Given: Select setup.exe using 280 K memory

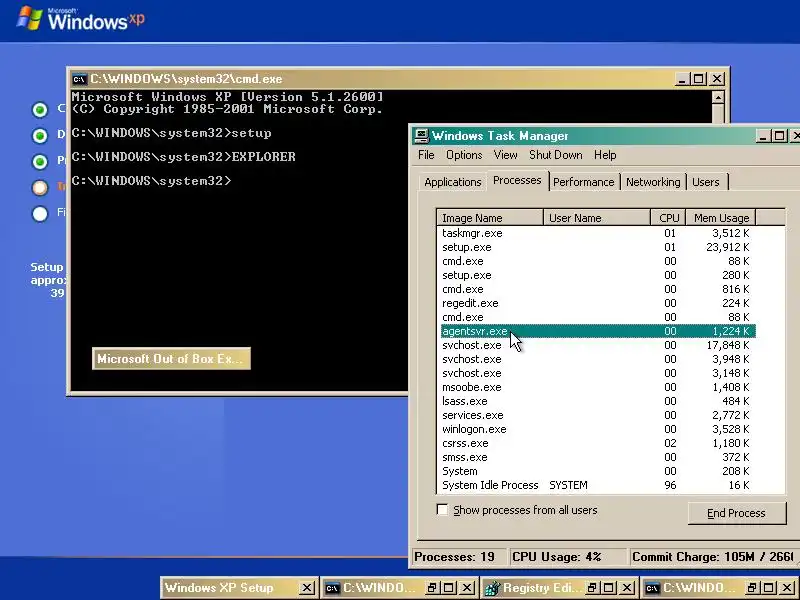Looking at the screenshot, I should [x=596, y=275].
